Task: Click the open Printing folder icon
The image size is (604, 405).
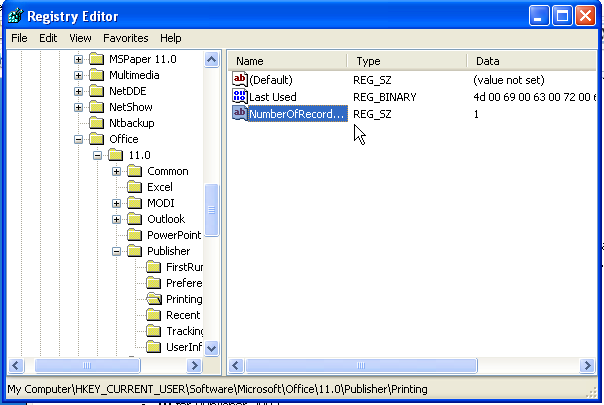Action: (154, 299)
